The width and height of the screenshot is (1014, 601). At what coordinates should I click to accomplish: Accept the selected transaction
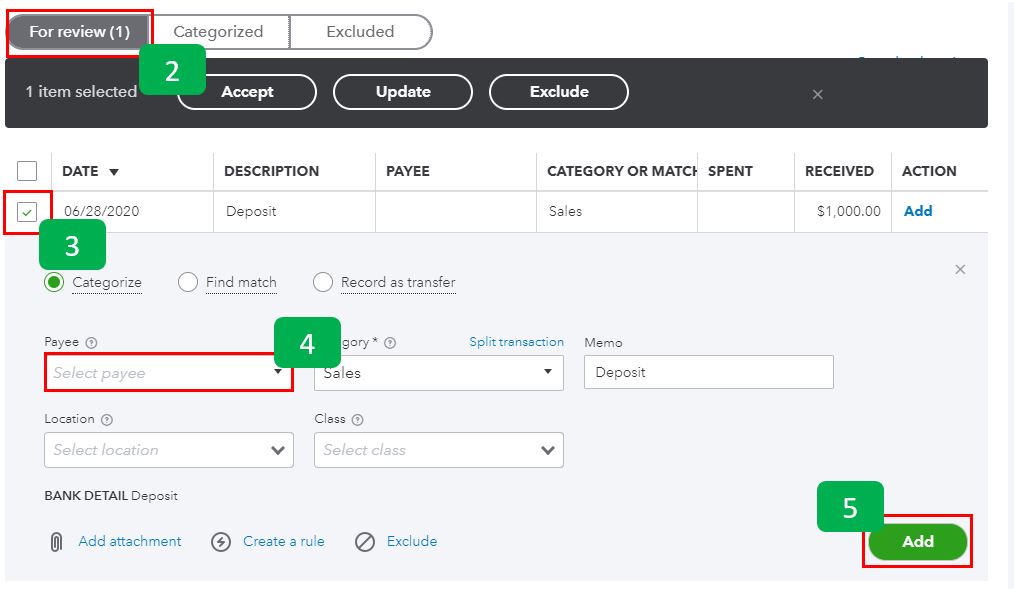point(246,91)
